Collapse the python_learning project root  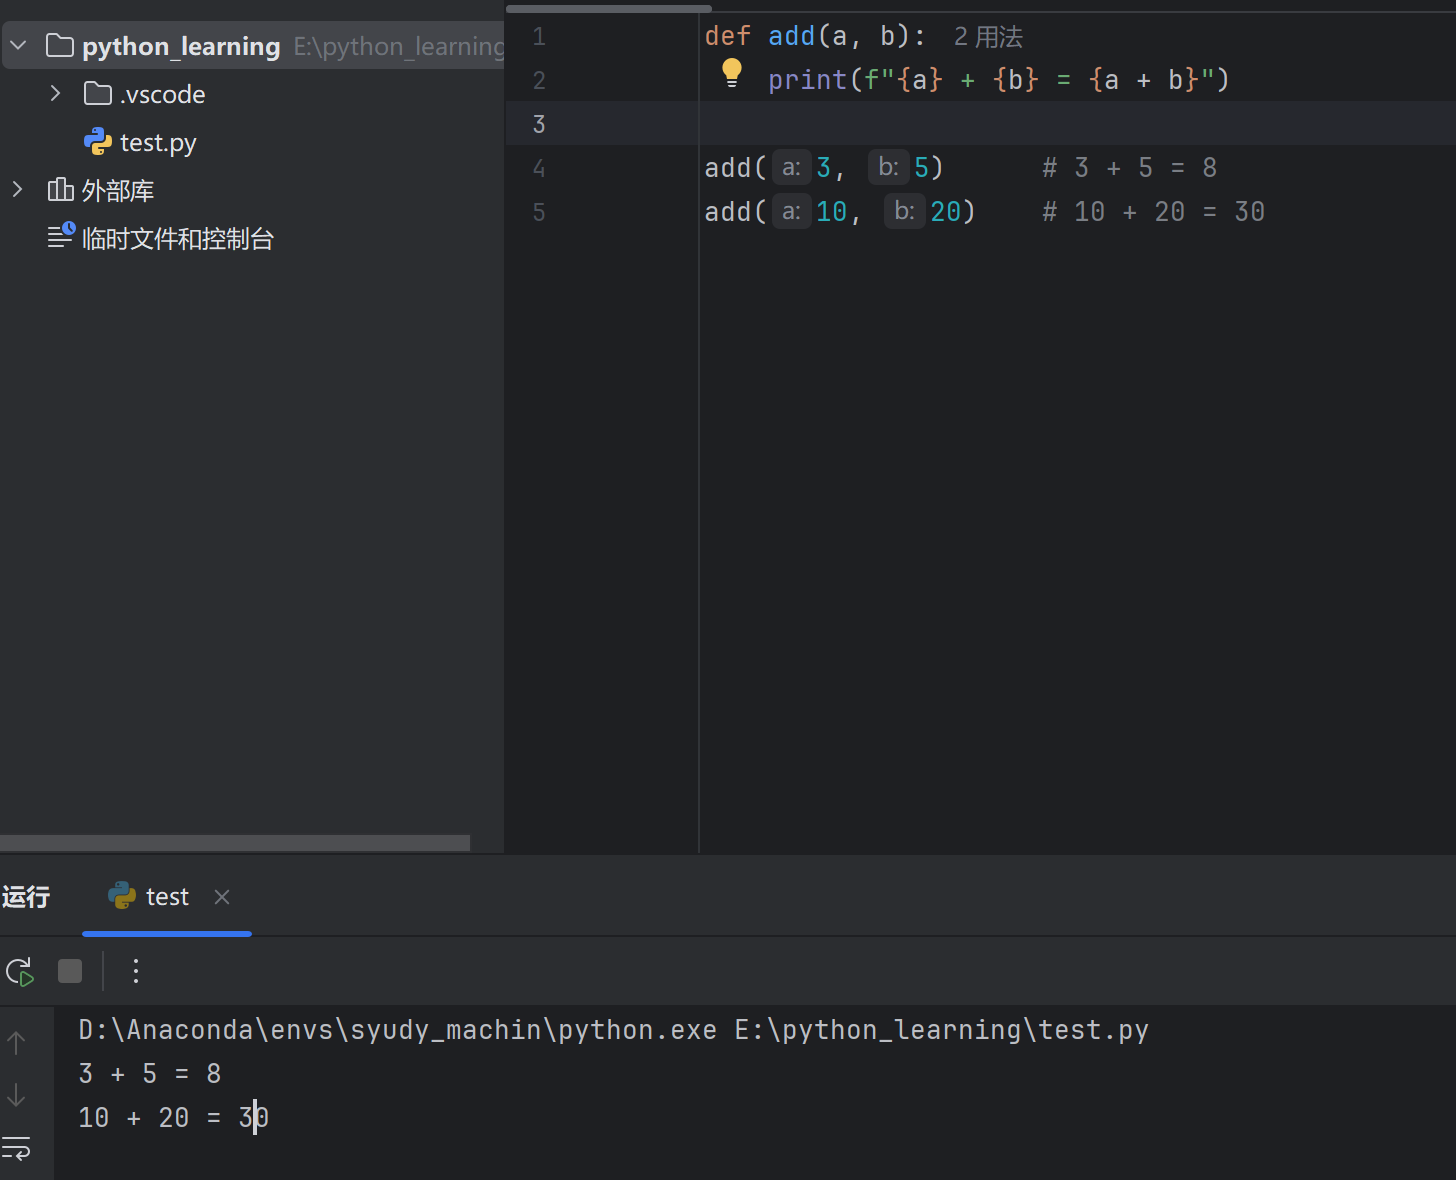18,46
